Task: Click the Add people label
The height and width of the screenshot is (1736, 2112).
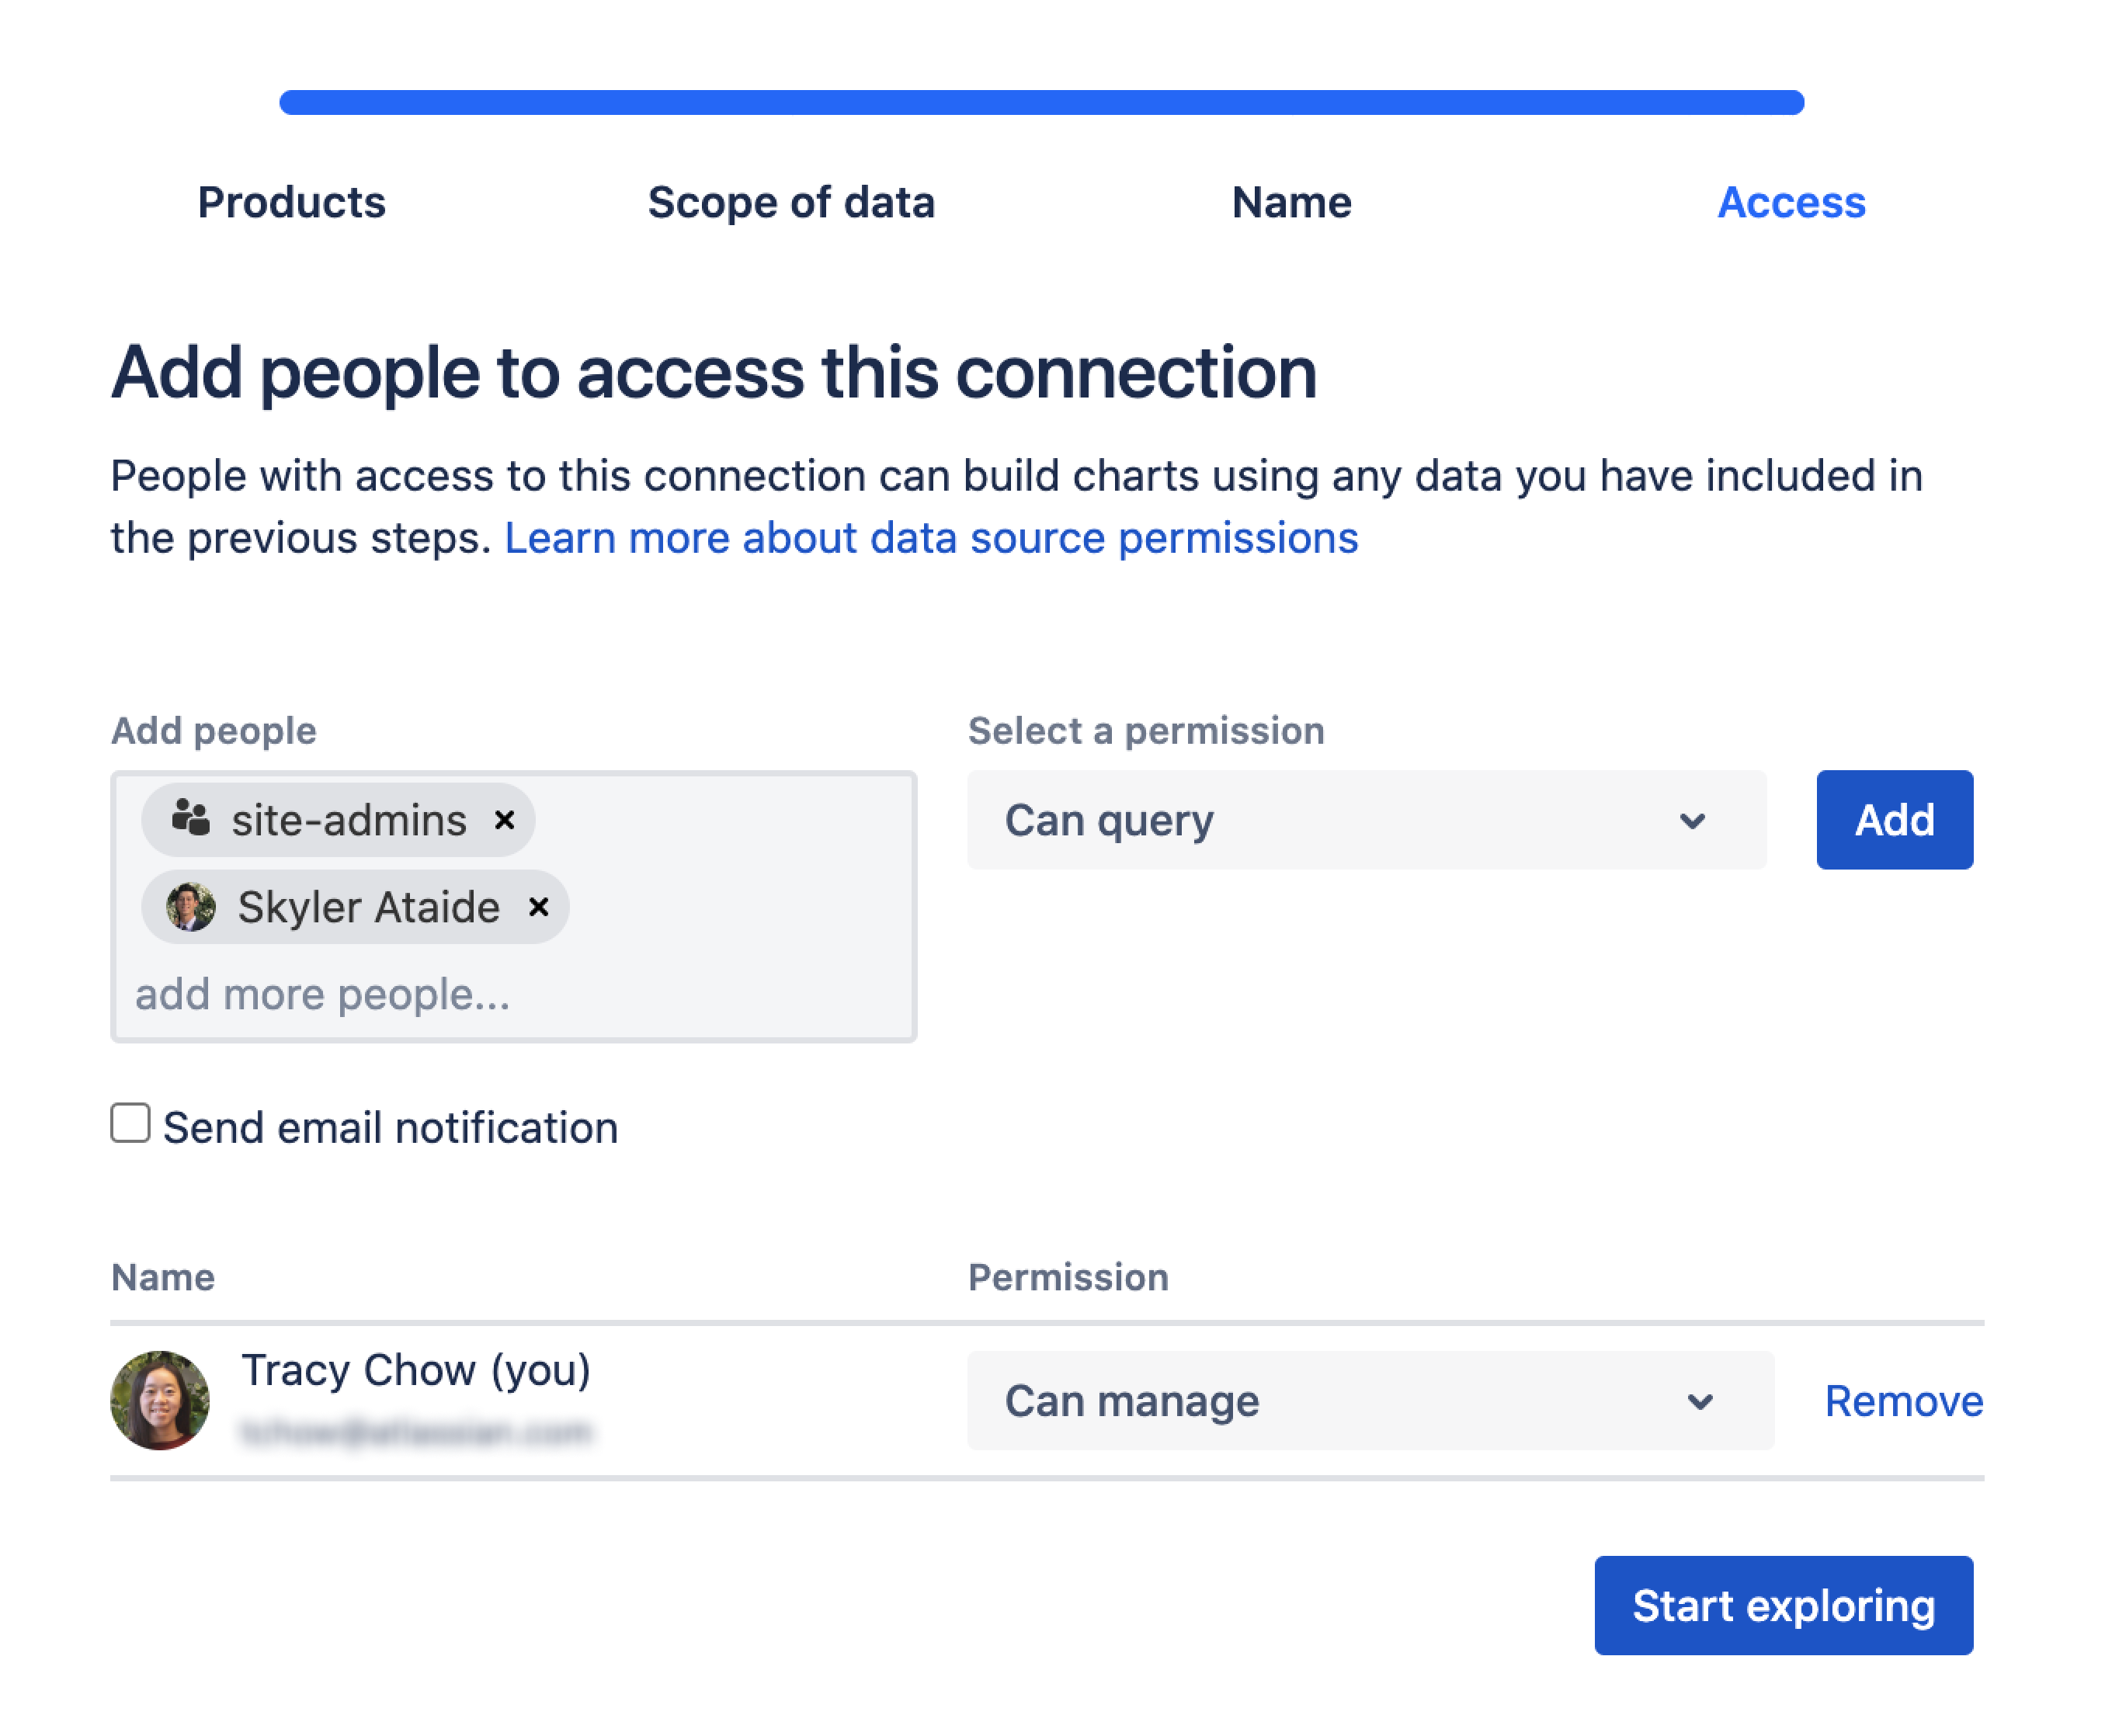Action: click(x=214, y=732)
